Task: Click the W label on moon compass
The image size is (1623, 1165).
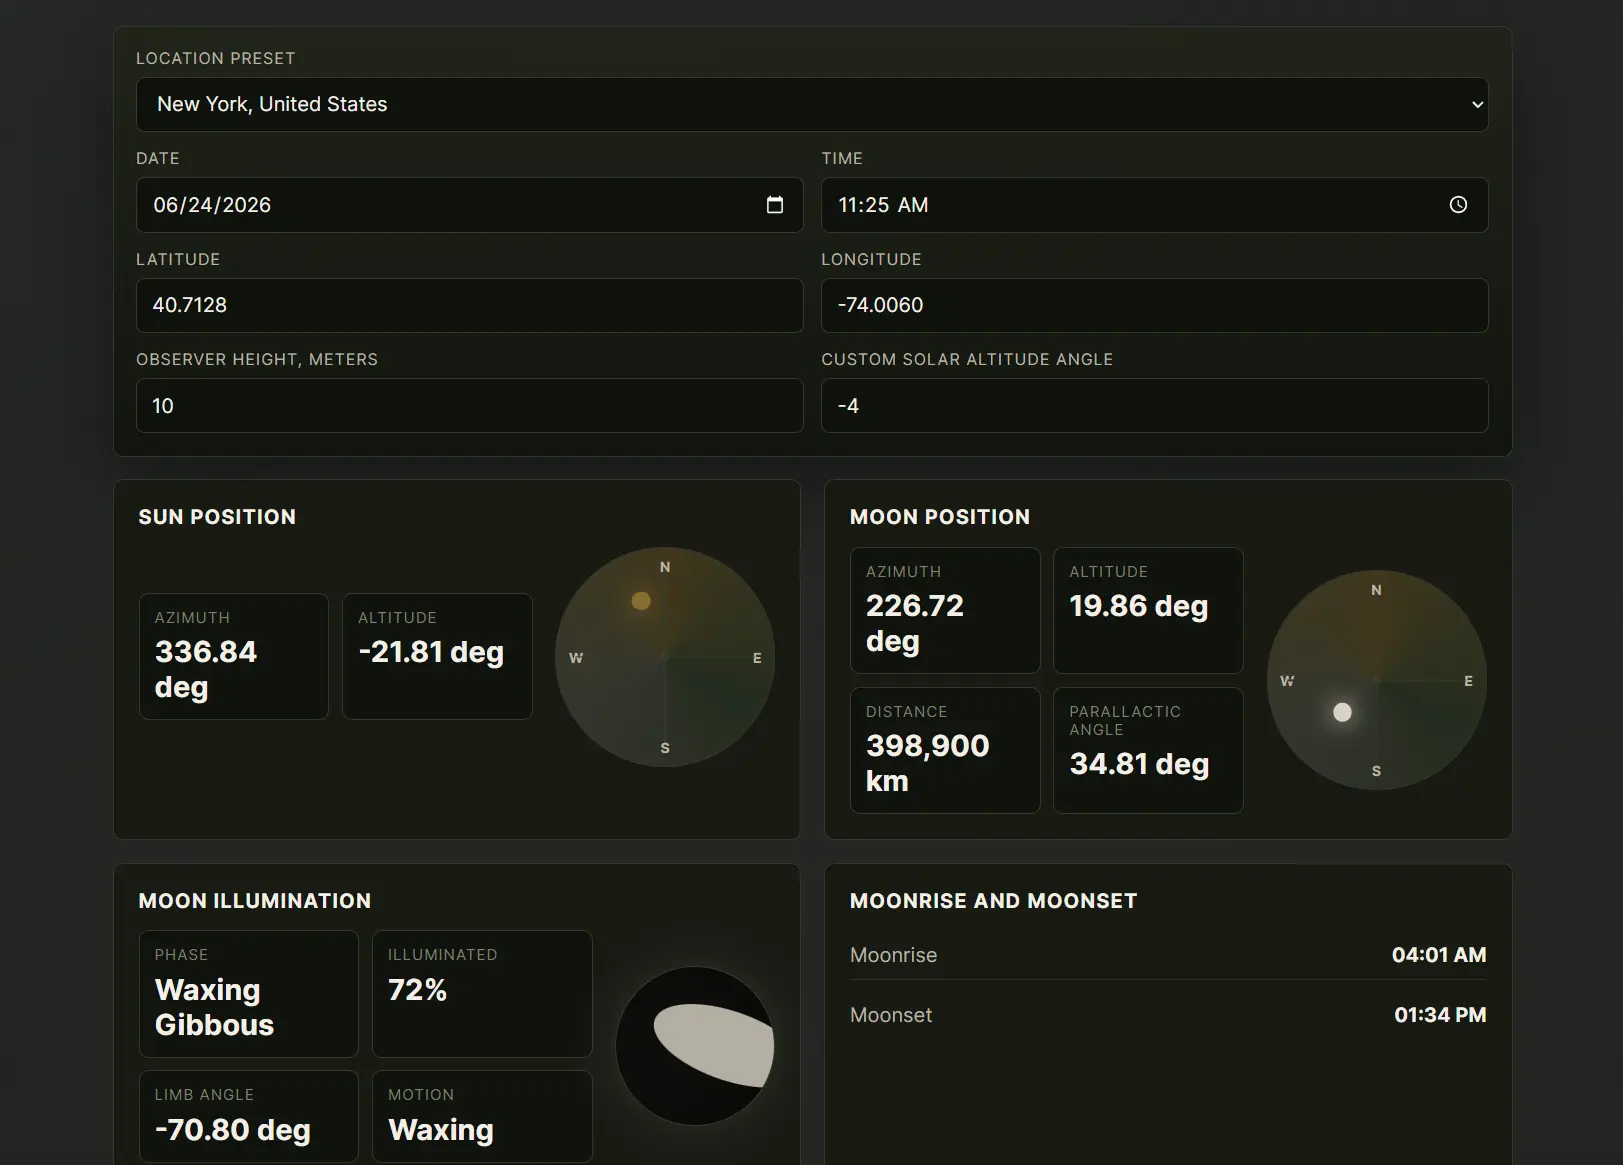Action: coord(1287,681)
